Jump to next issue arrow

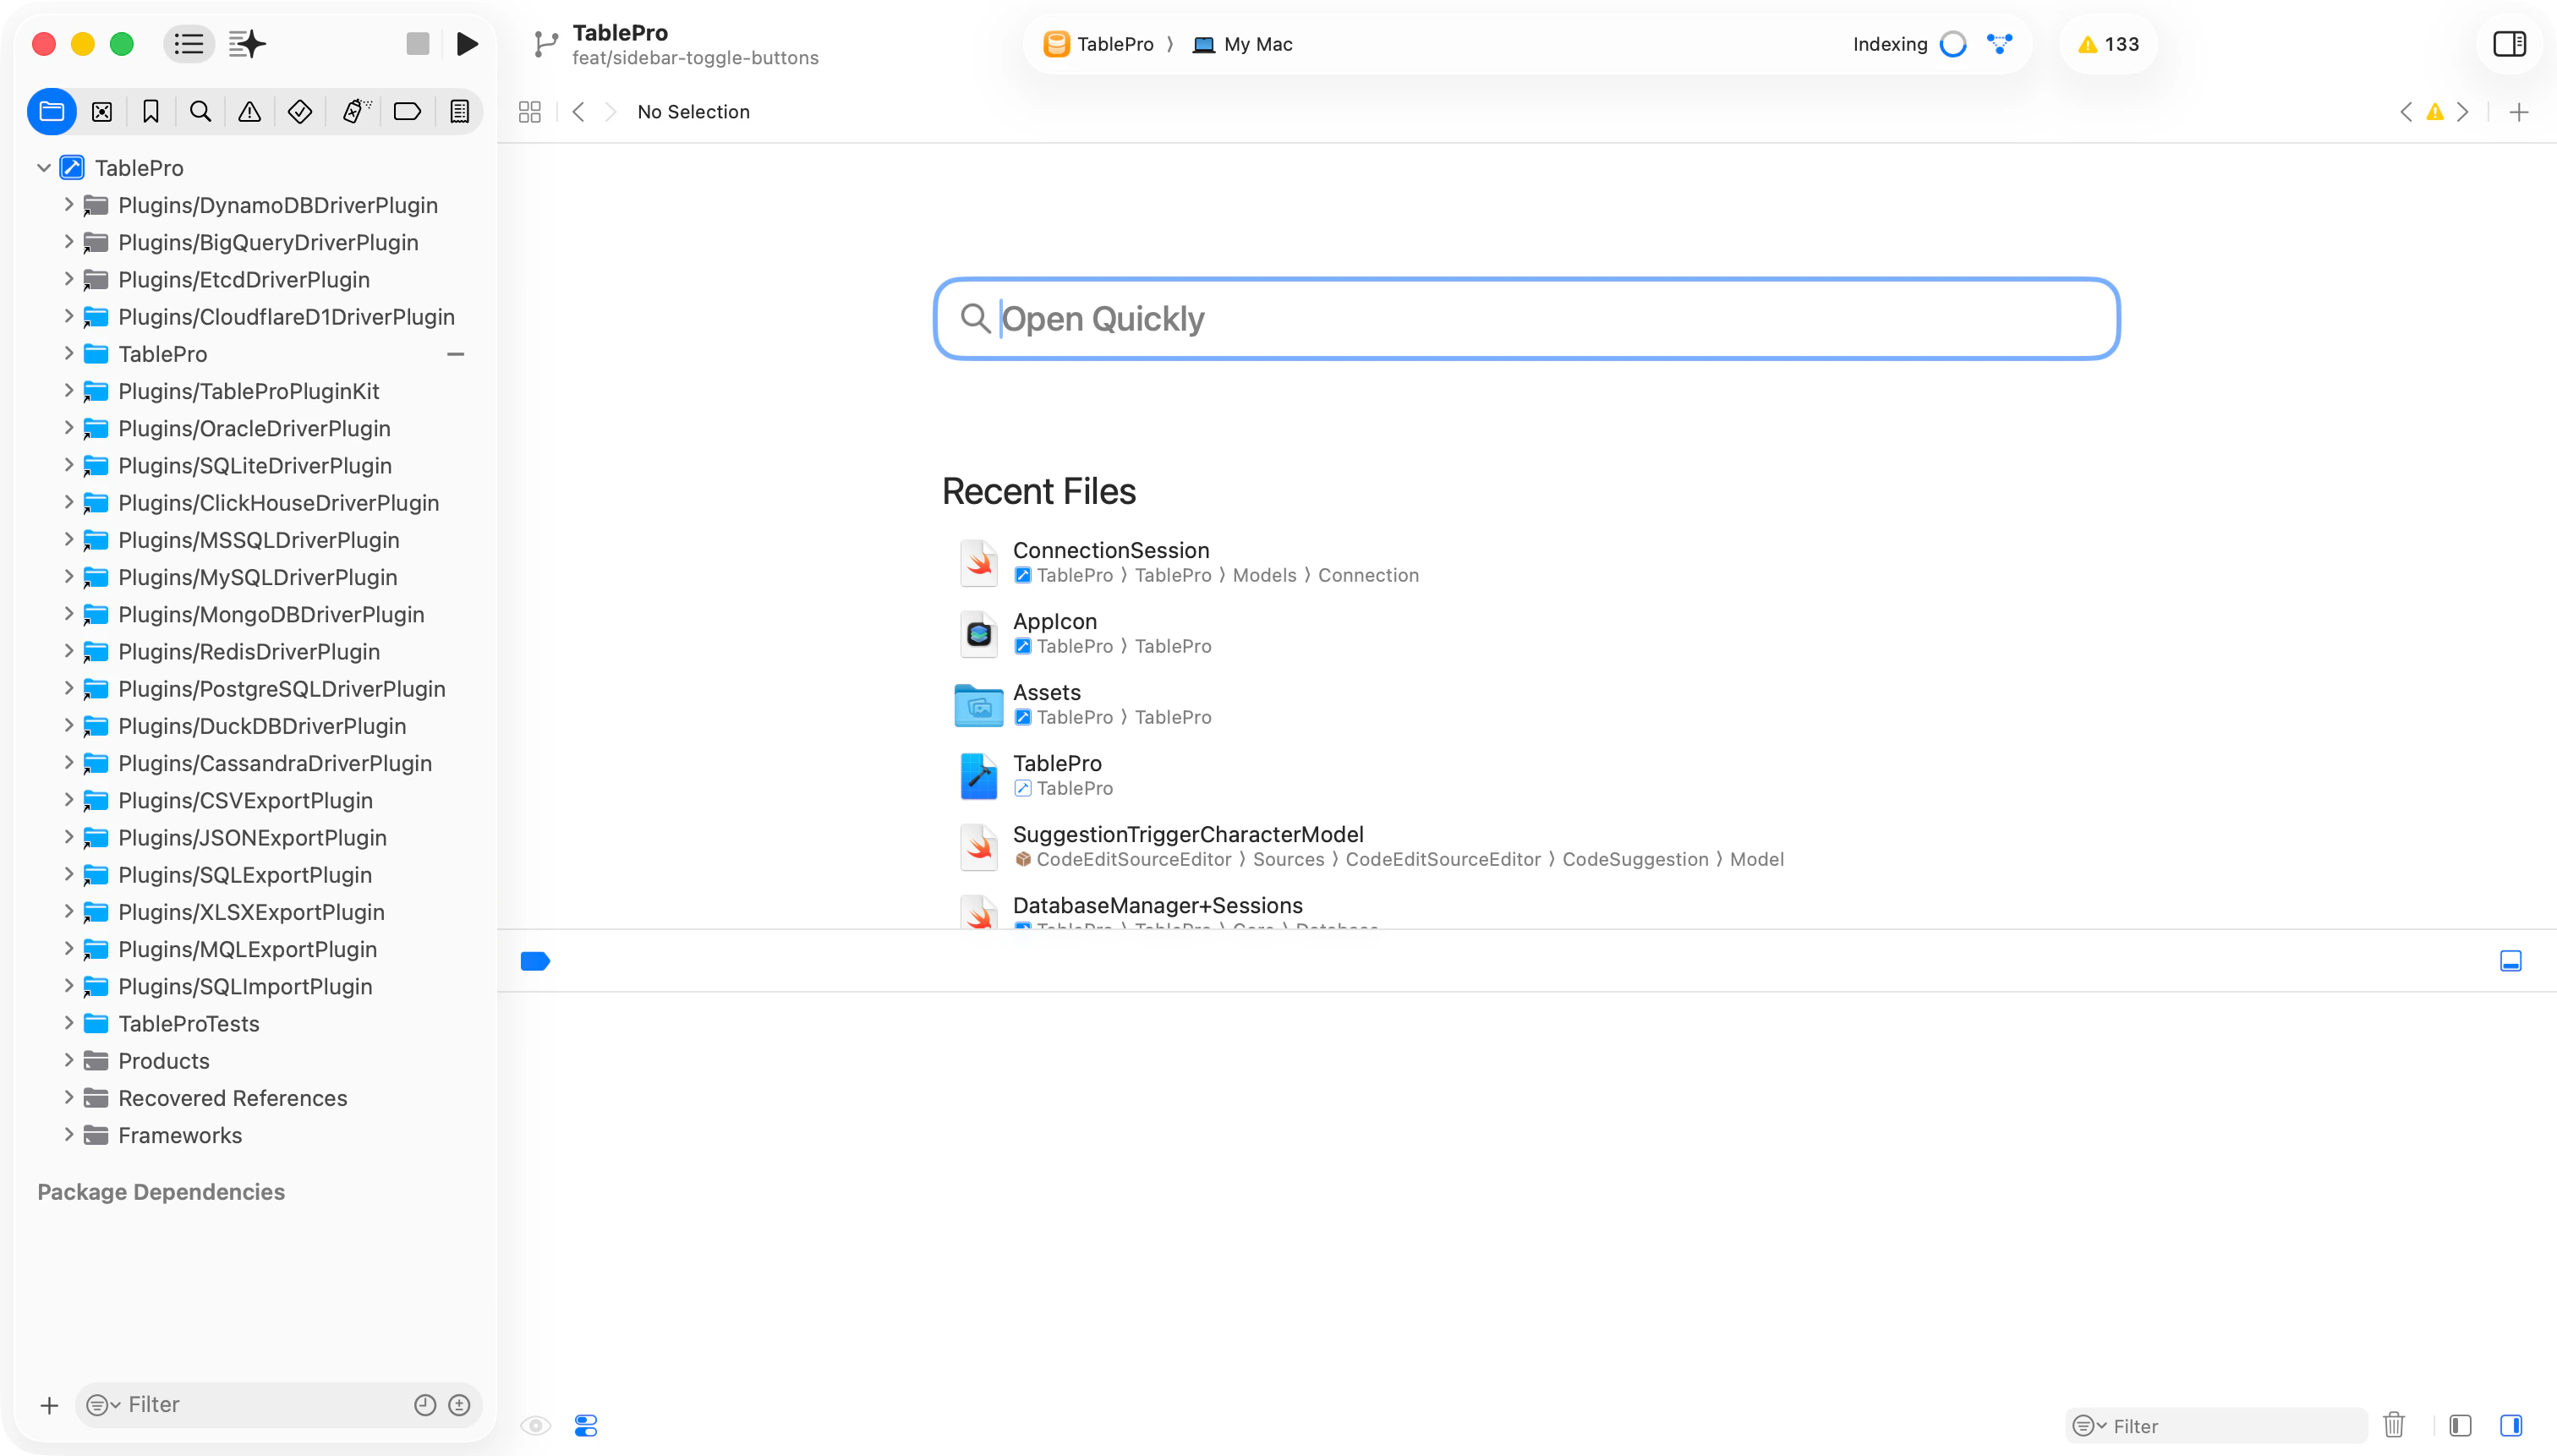click(2463, 112)
